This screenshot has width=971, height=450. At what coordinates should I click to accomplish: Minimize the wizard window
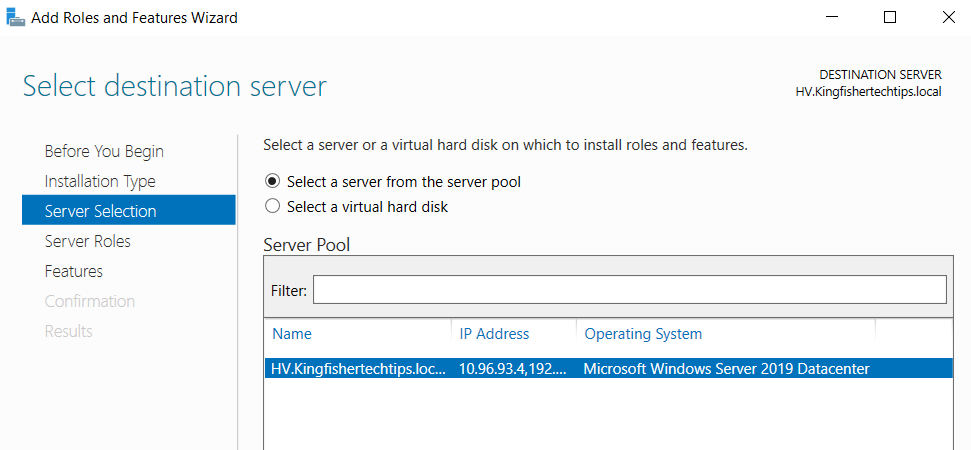(831, 17)
